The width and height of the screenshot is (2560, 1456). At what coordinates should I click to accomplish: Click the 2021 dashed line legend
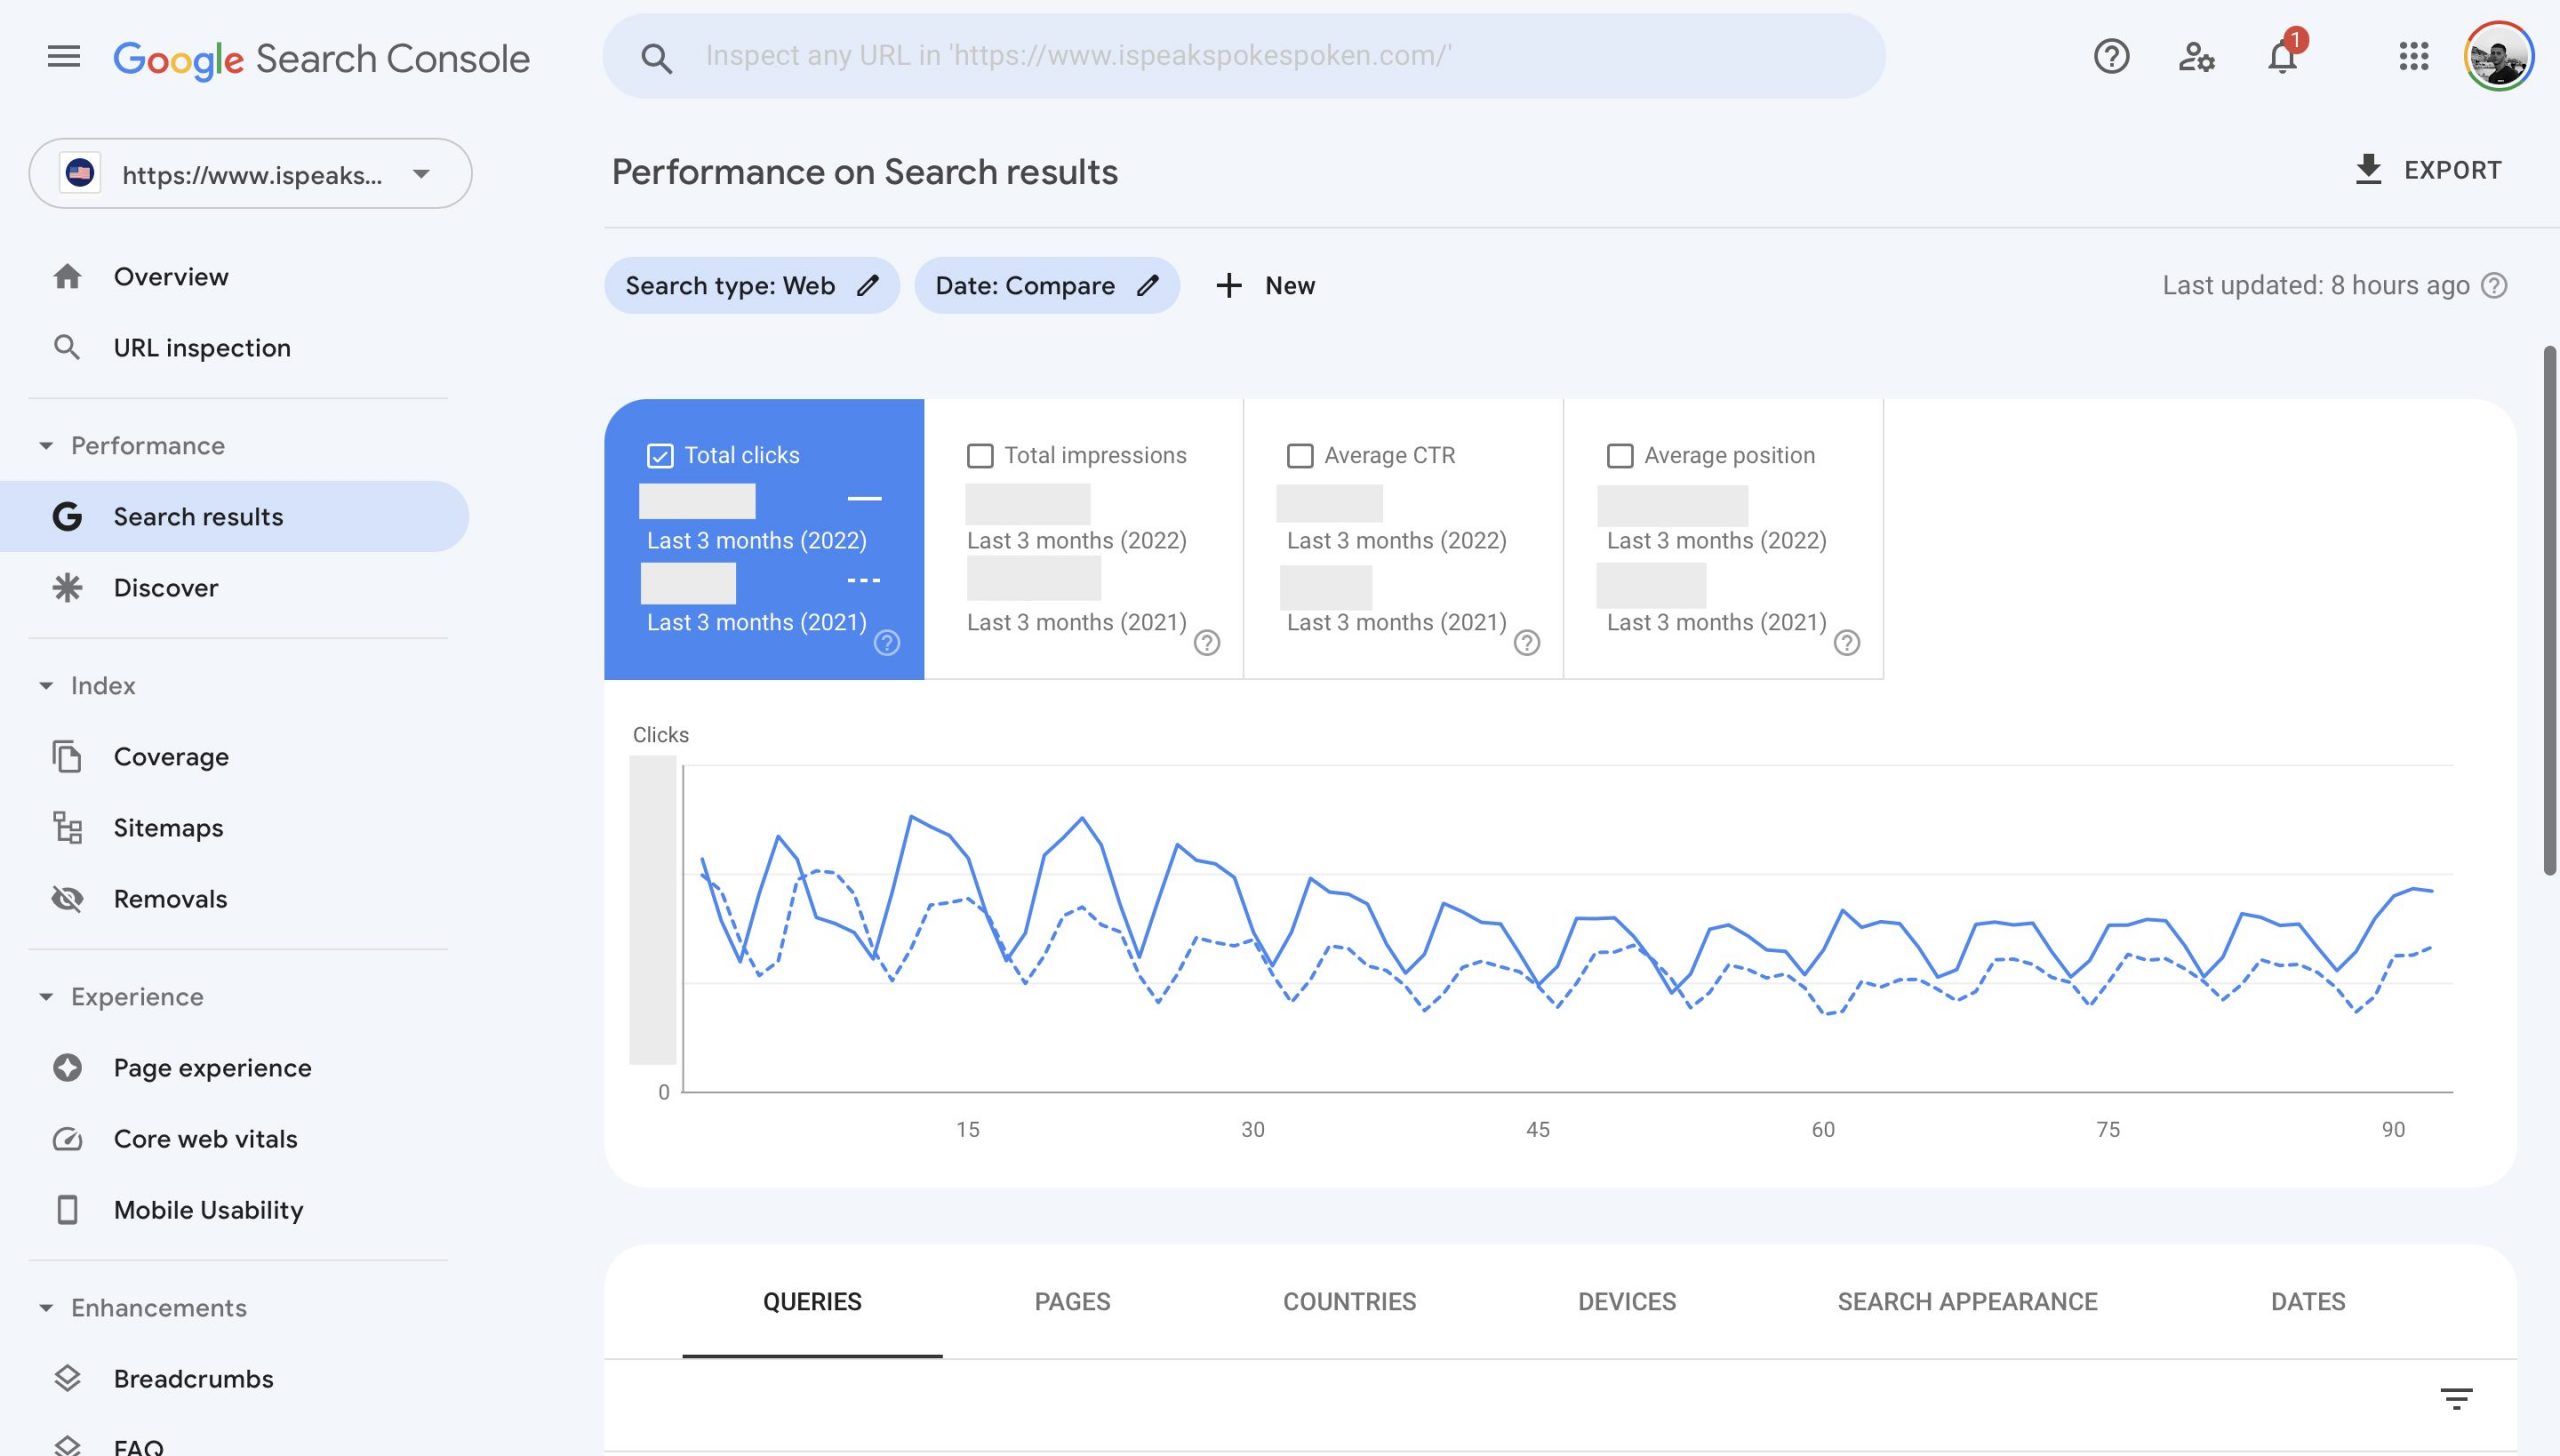point(864,580)
